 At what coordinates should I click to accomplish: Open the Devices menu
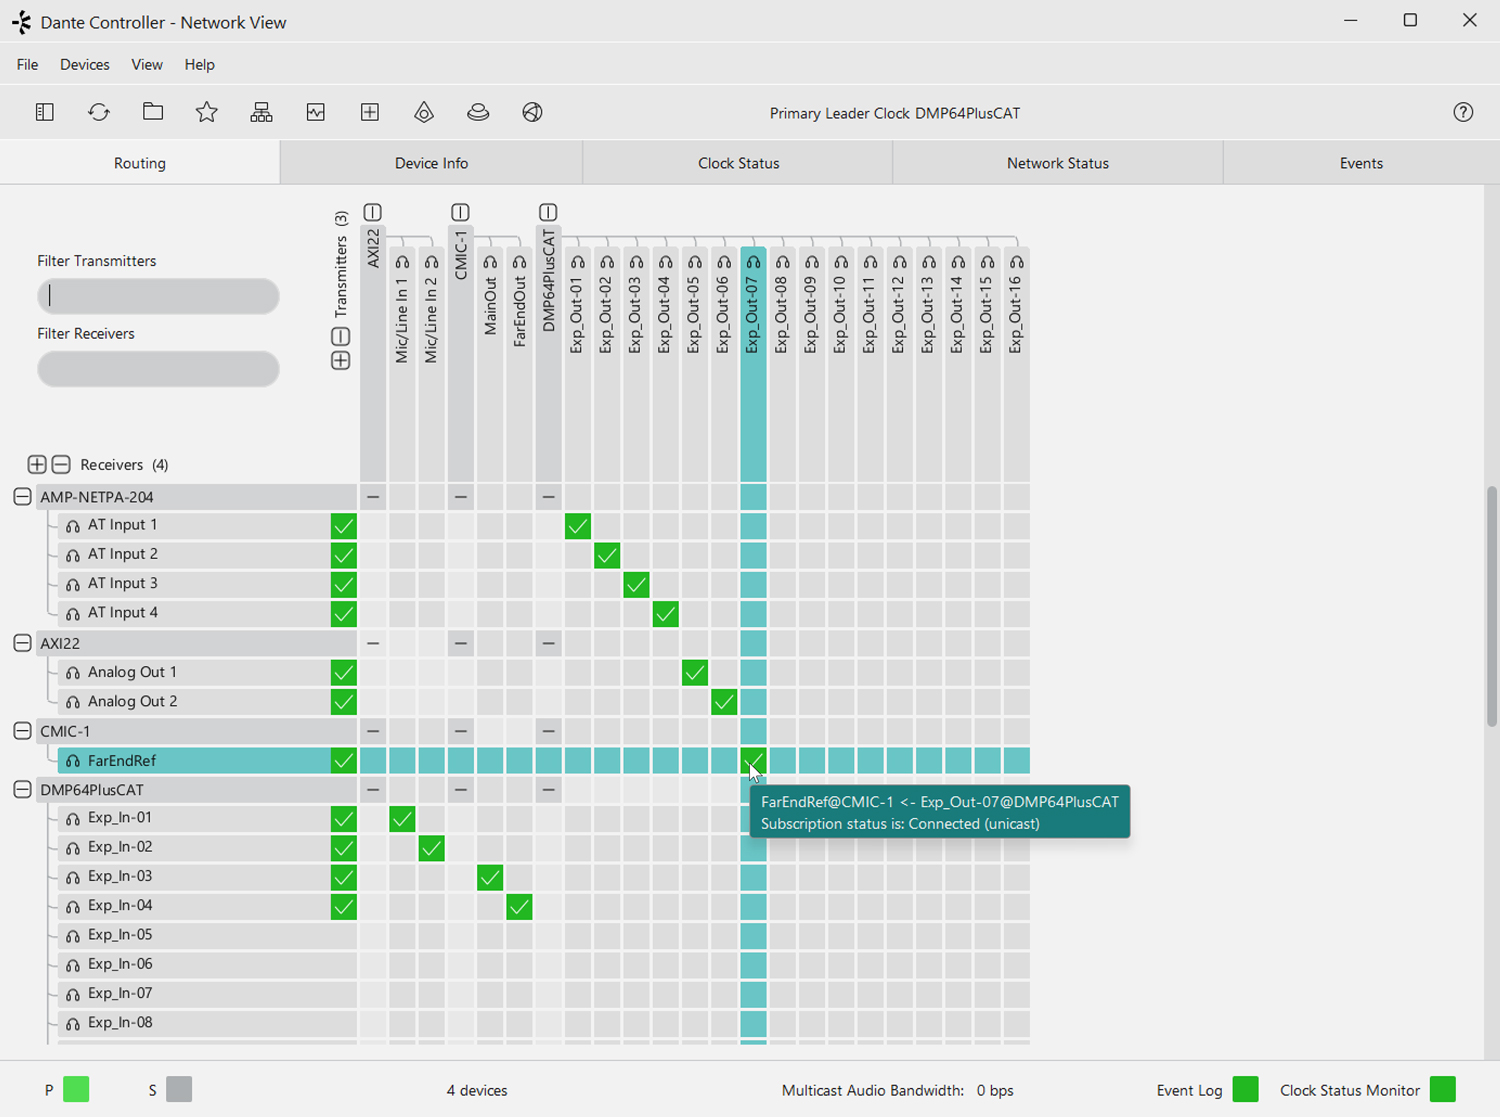[85, 64]
